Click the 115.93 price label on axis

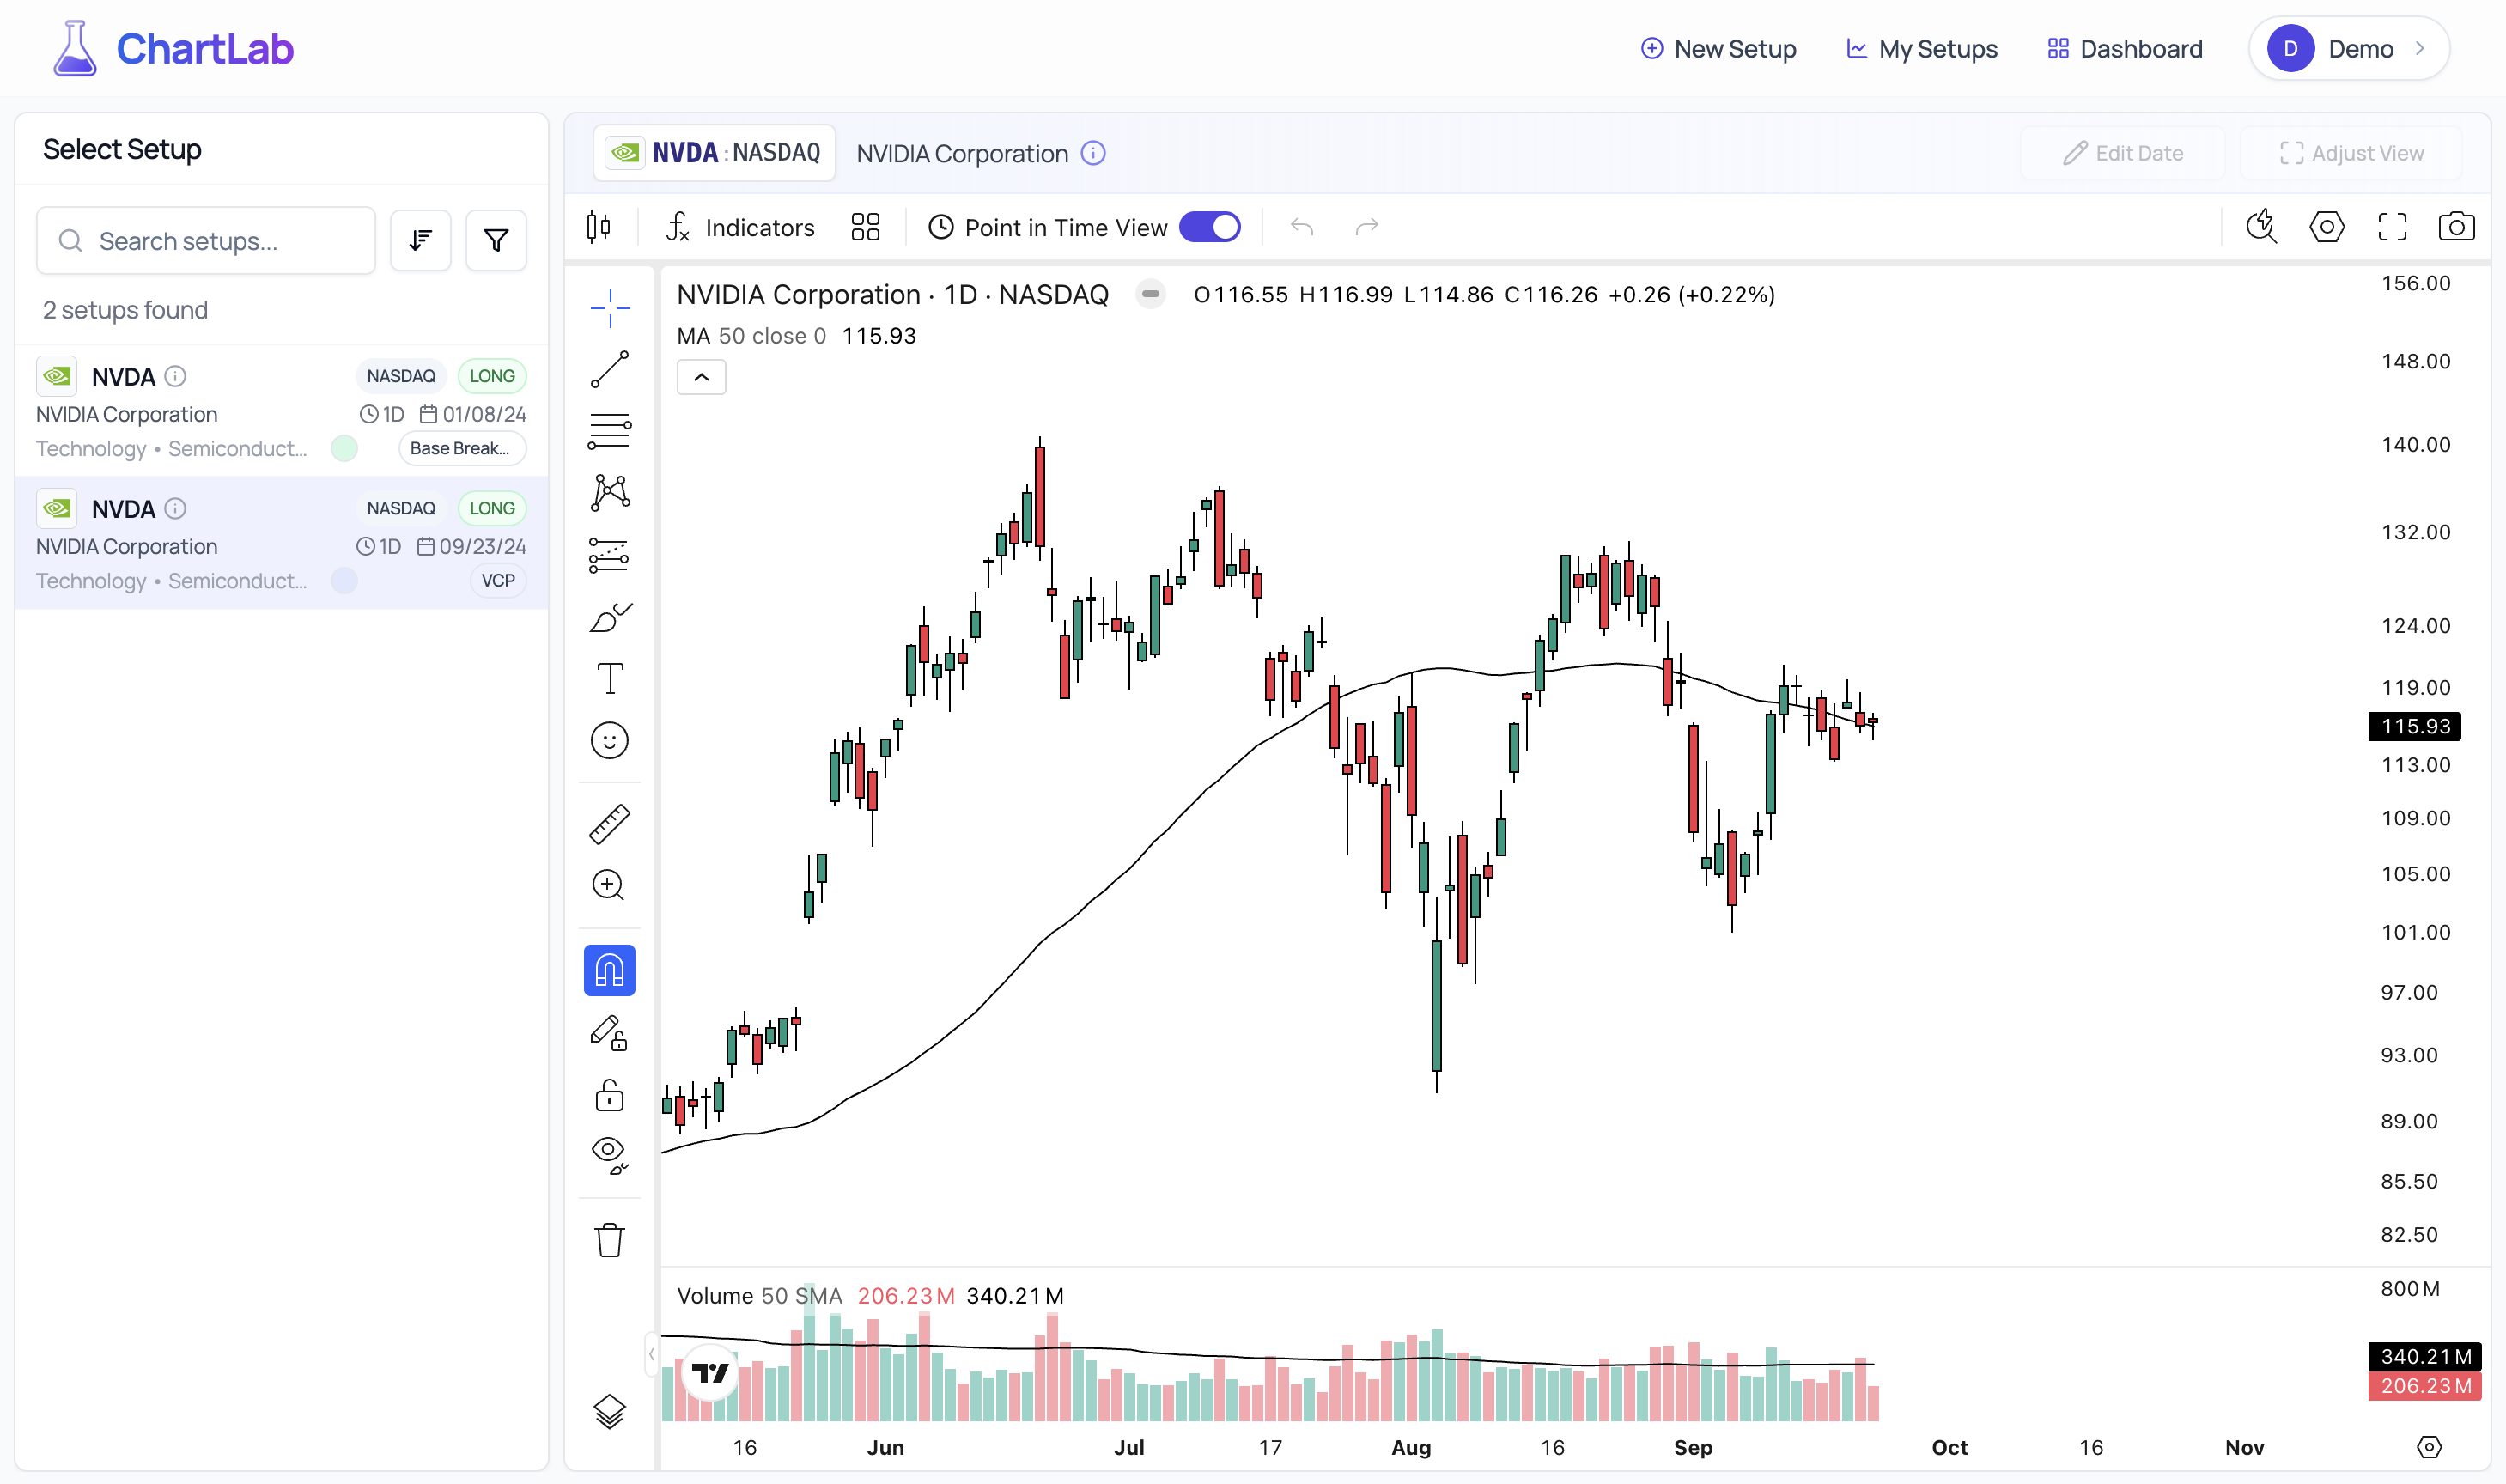pos(2414,726)
